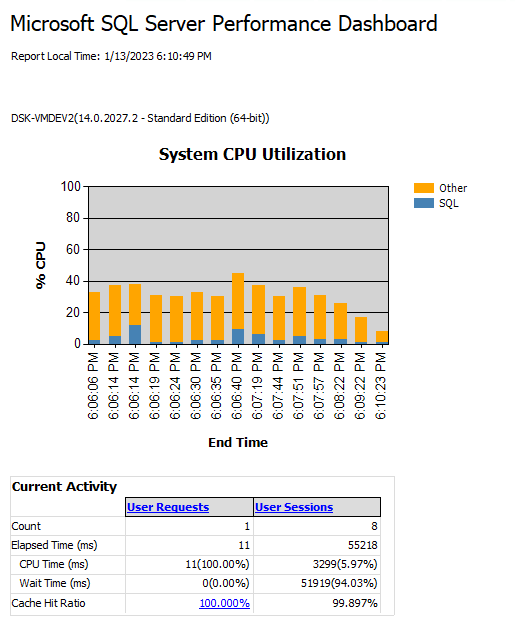Image resolution: width=515 pixels, height=640 pixels.
Task: Click the End Time axis title
Action: coord(238,442)
